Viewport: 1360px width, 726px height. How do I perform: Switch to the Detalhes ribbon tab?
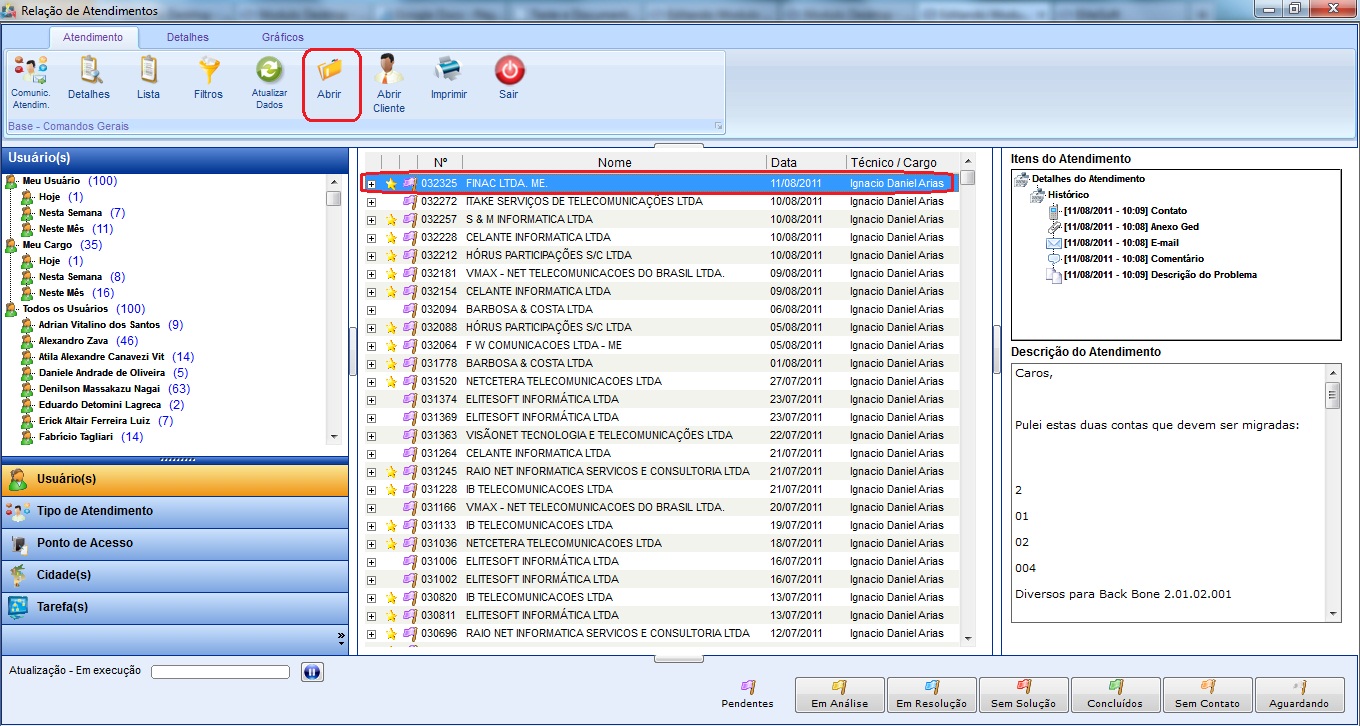[x=187, y=37]
